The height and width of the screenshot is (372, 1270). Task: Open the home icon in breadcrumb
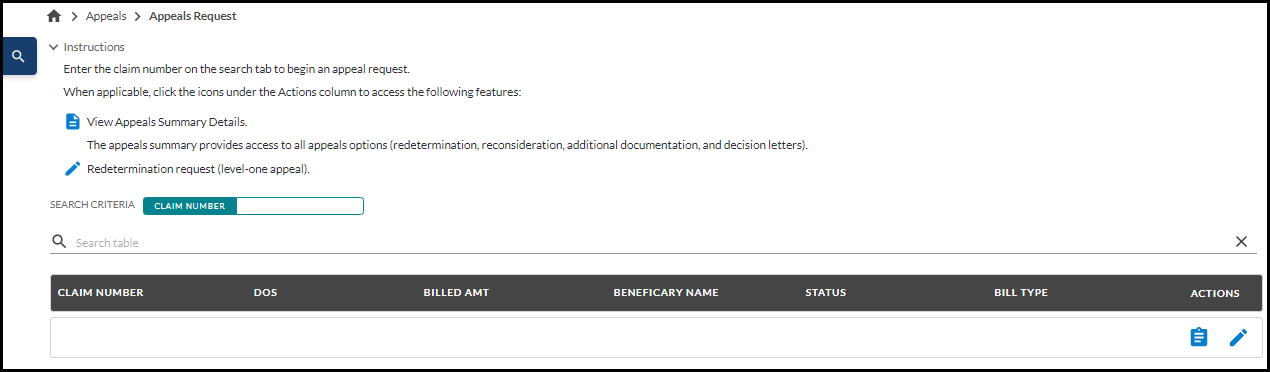pos(54,17)
